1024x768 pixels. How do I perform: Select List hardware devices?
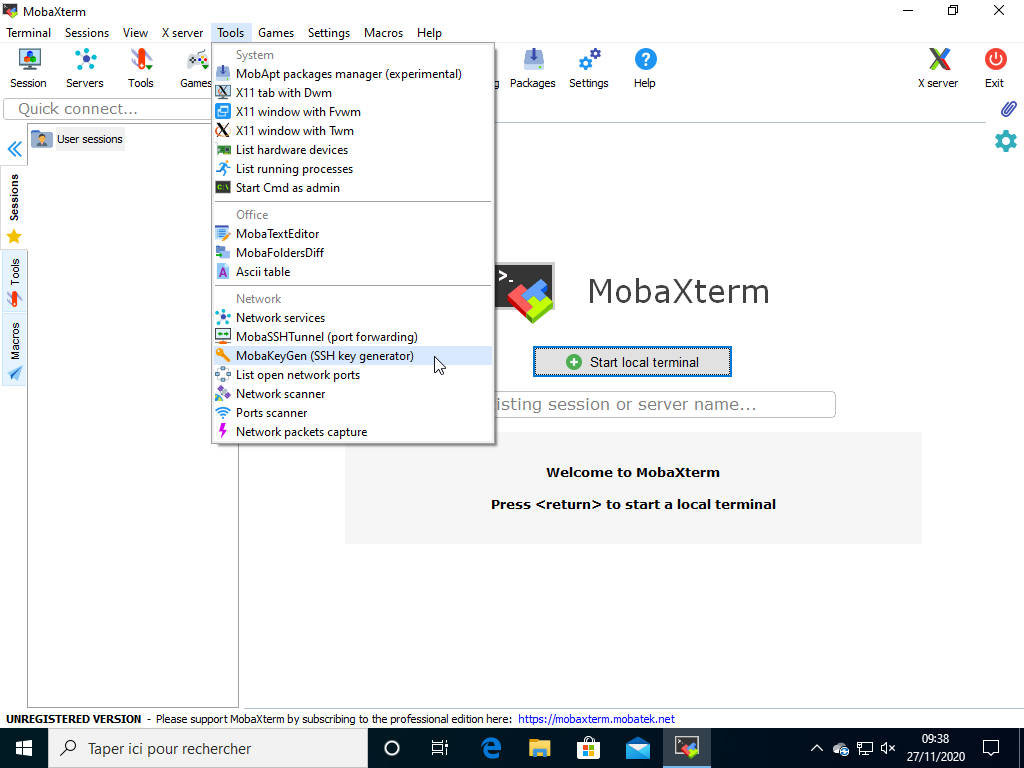pos(353,150)
